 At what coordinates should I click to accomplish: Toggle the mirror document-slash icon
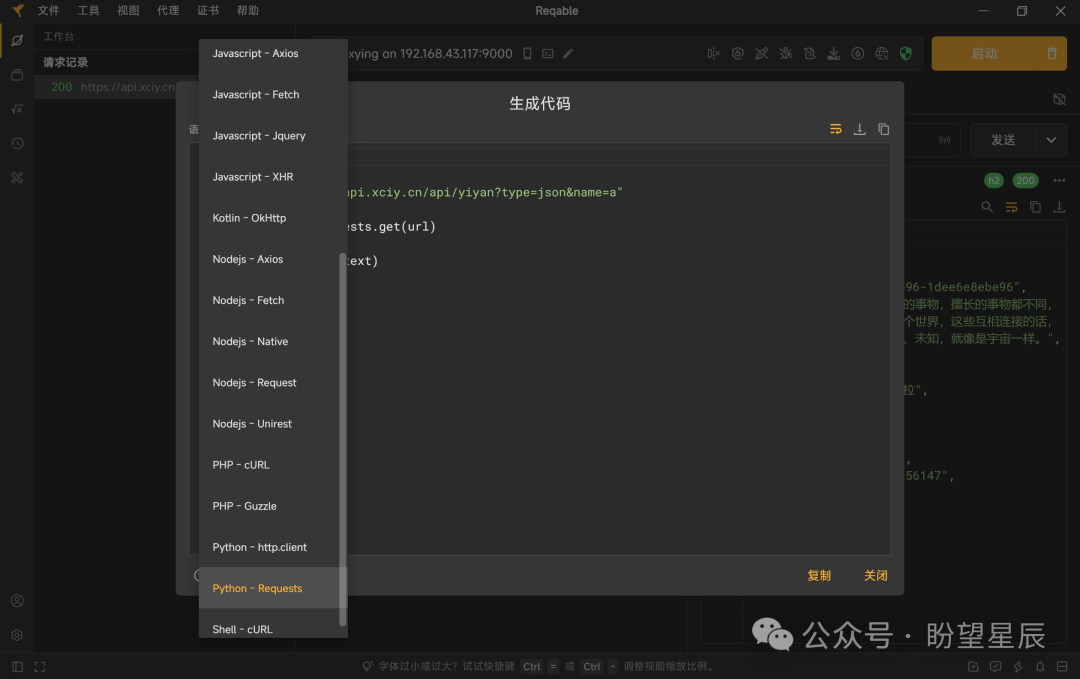click(810, 54)
